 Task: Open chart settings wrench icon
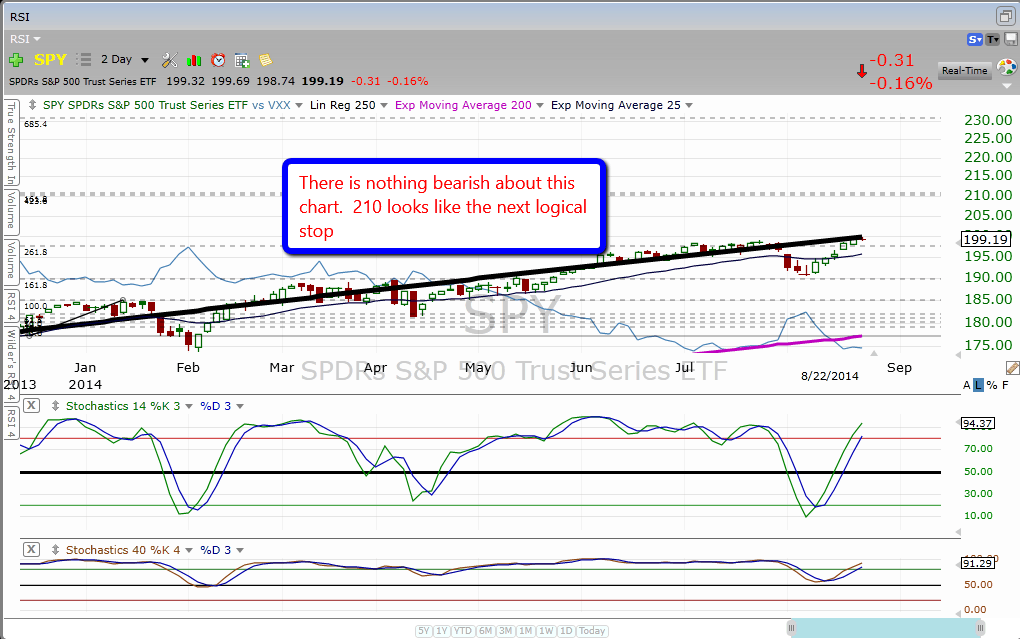pos(169,60)
